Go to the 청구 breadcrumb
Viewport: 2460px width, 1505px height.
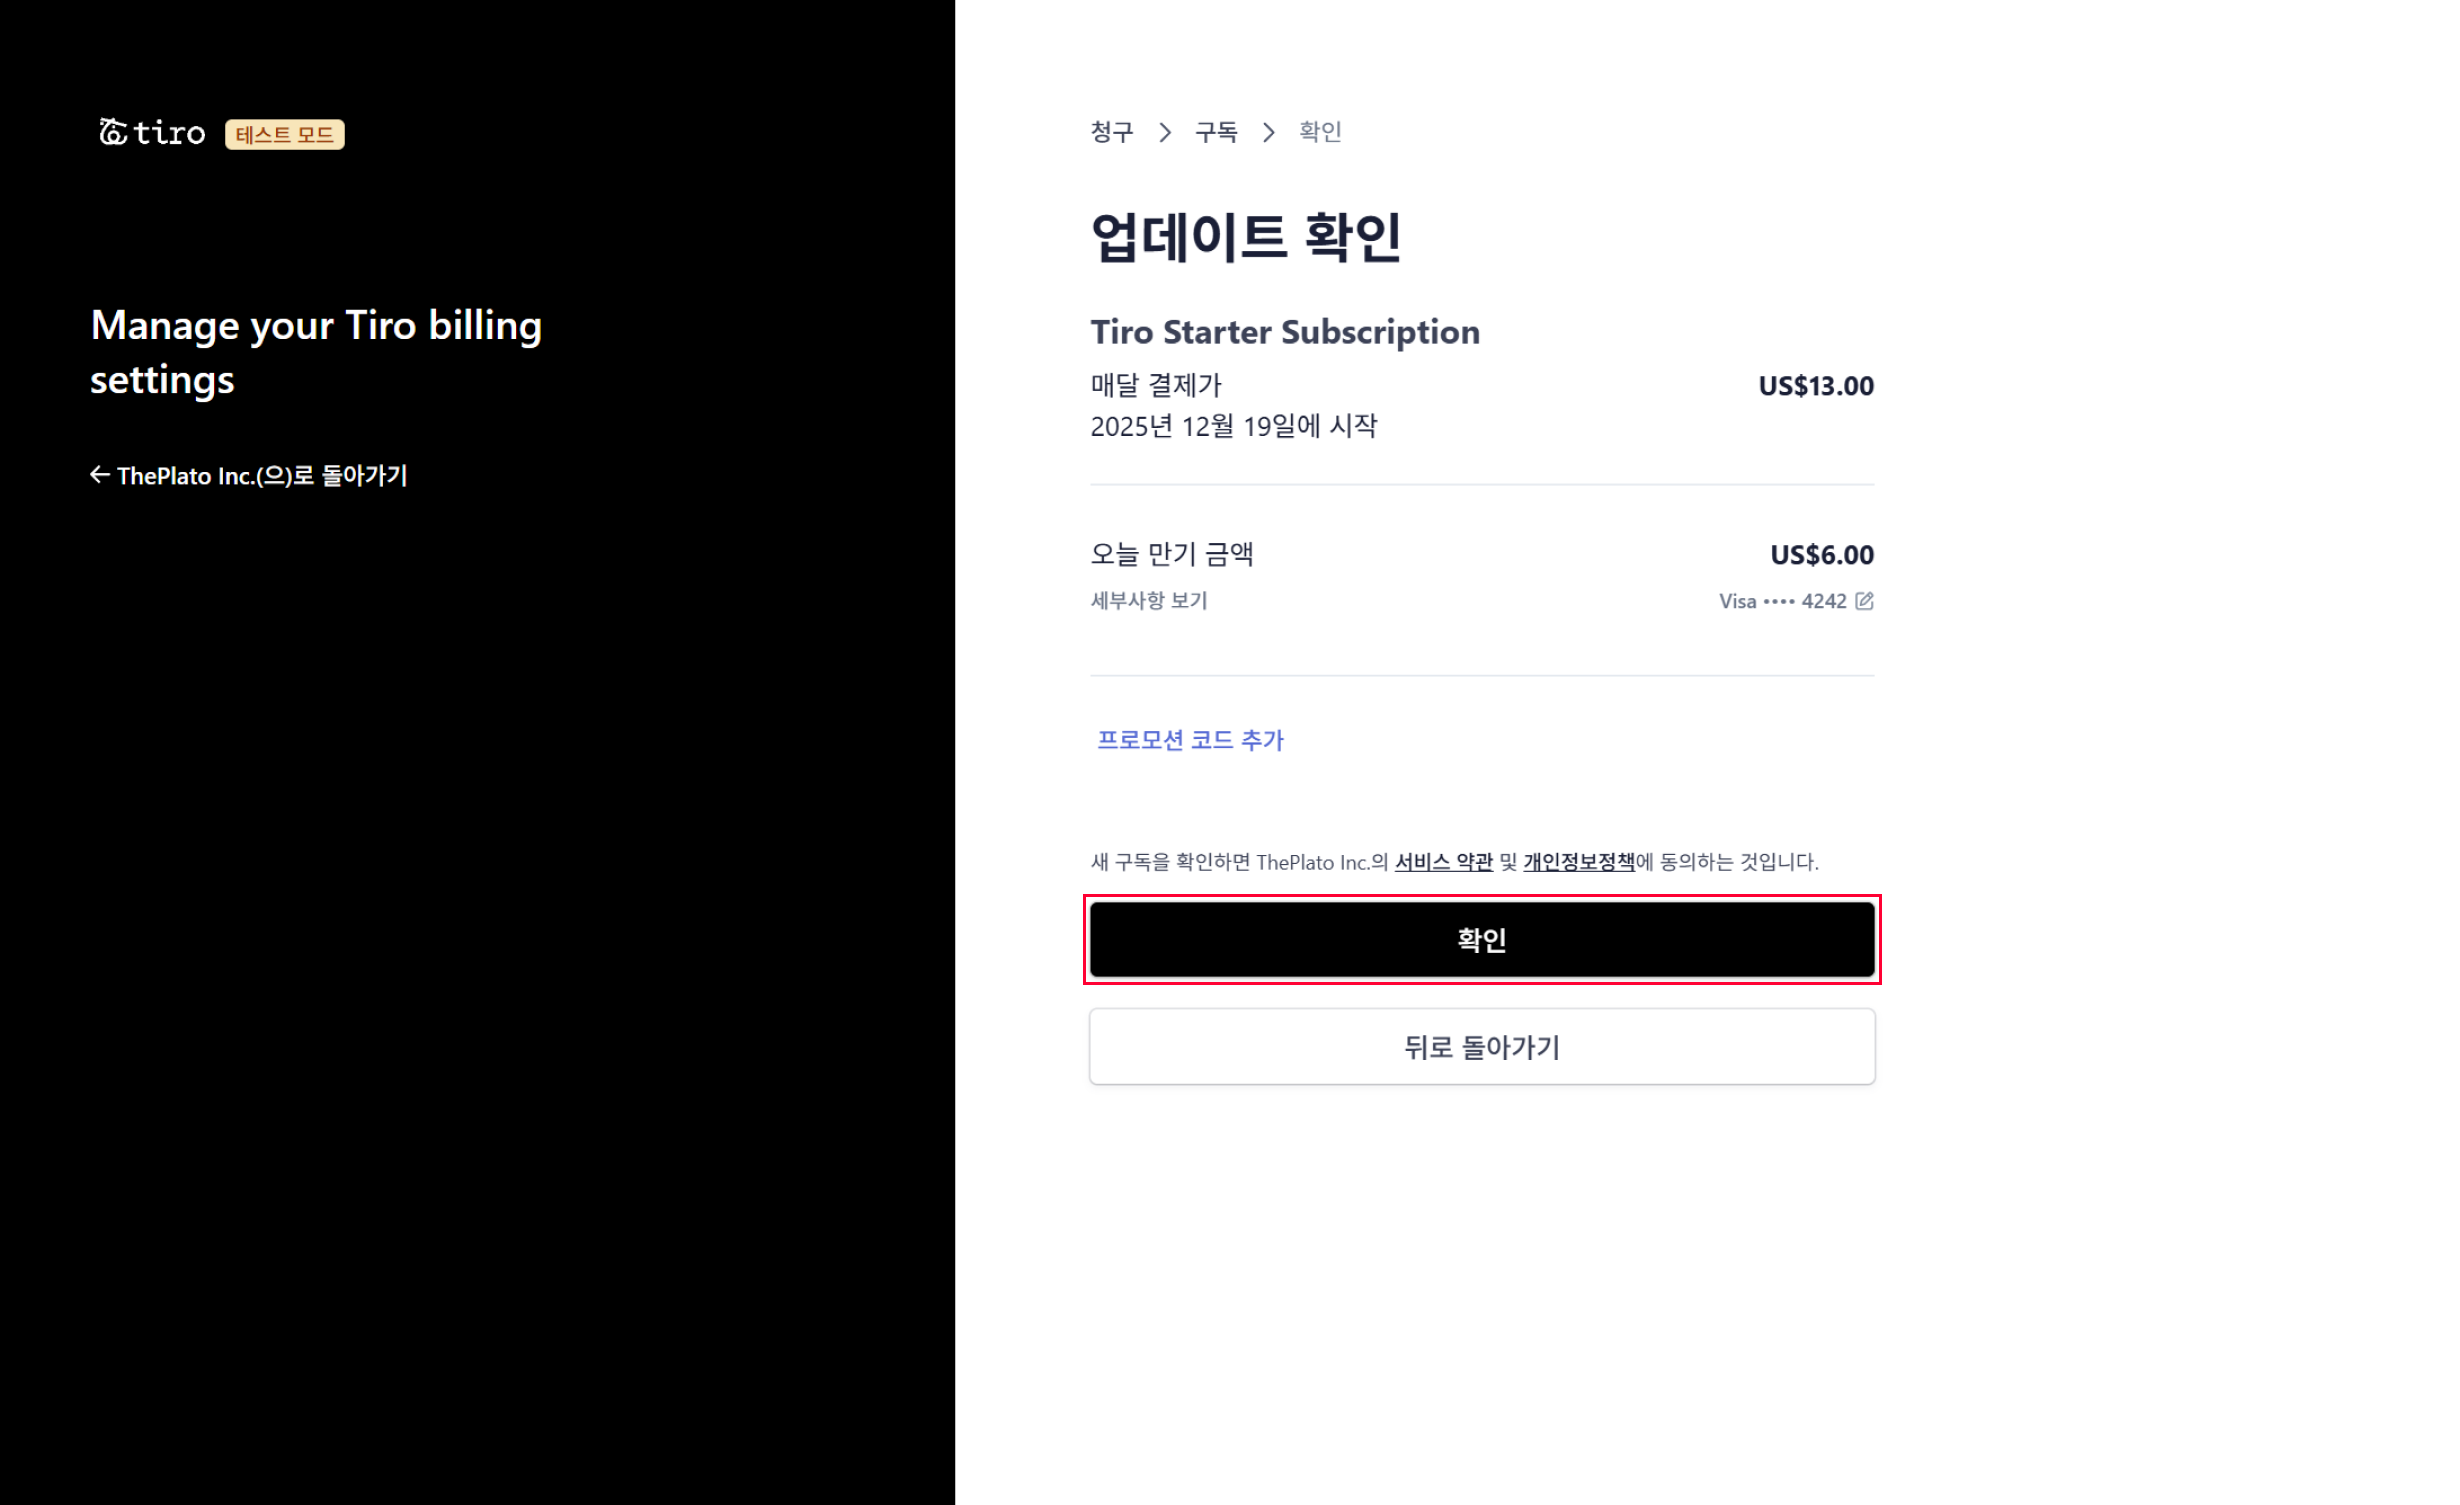pos(1112,132)
